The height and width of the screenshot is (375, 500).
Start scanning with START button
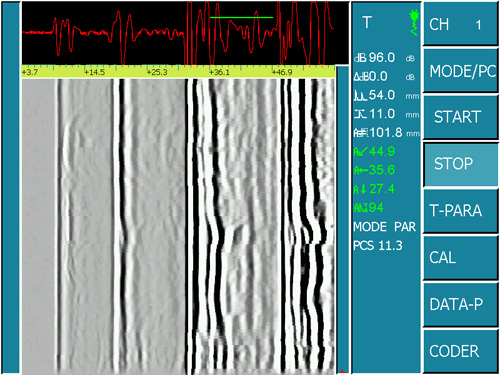461,117
